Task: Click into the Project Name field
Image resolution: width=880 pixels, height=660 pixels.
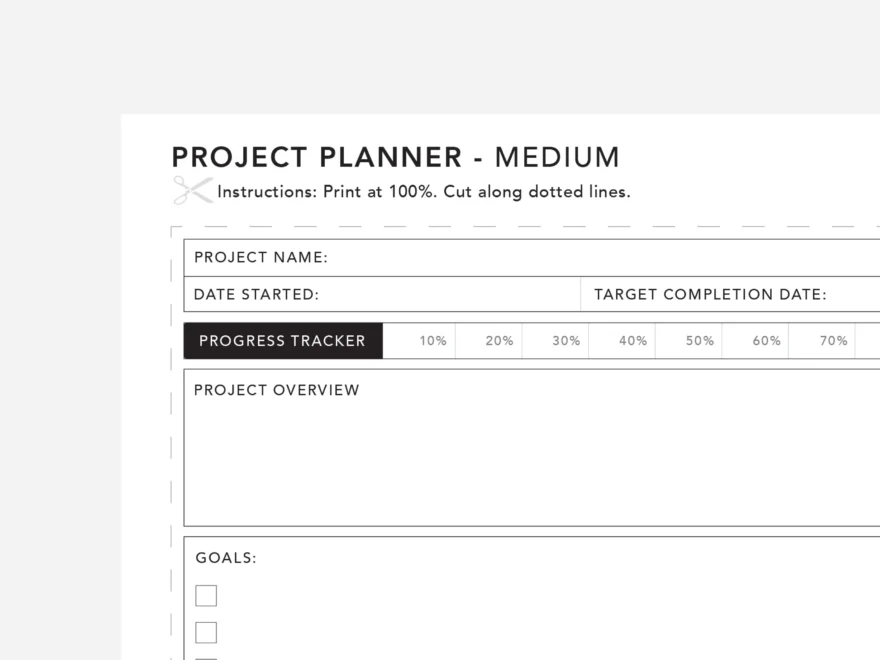Action: [600, 258]
